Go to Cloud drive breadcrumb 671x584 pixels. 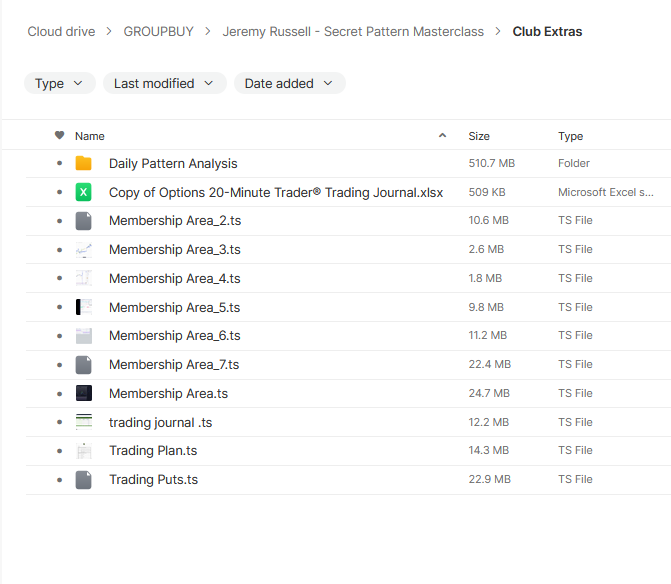(x=61, y=32)
